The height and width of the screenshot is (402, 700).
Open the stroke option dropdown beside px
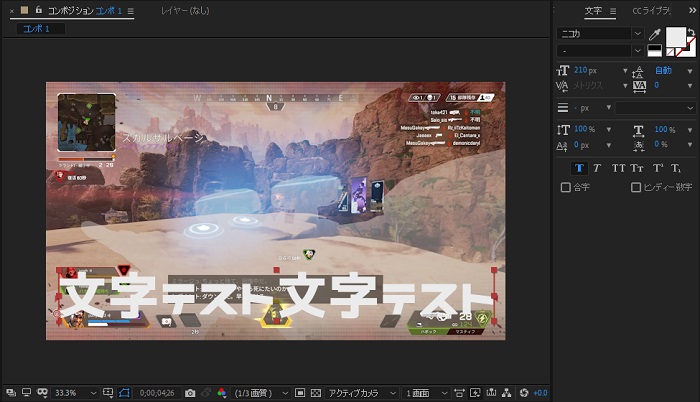[655, 108]
